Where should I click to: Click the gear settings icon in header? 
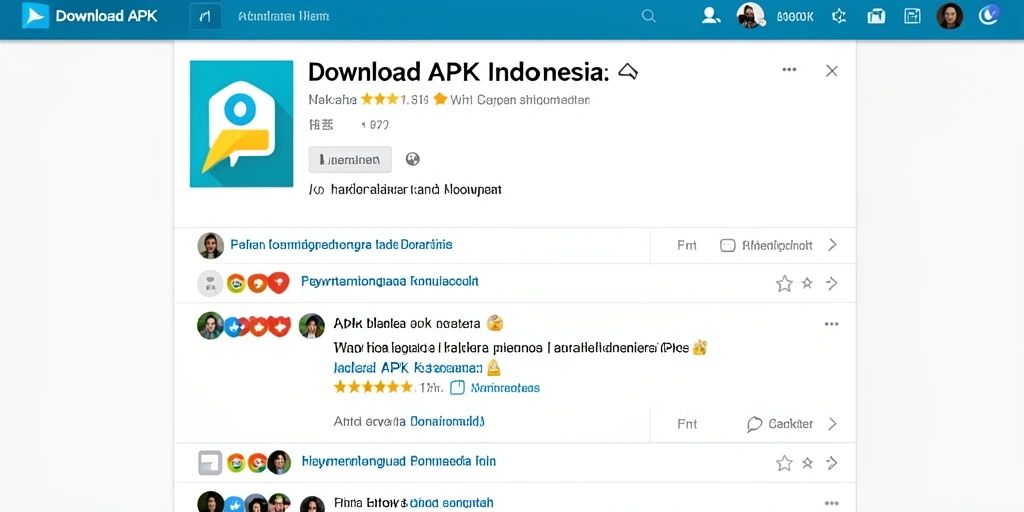[839, 16]
